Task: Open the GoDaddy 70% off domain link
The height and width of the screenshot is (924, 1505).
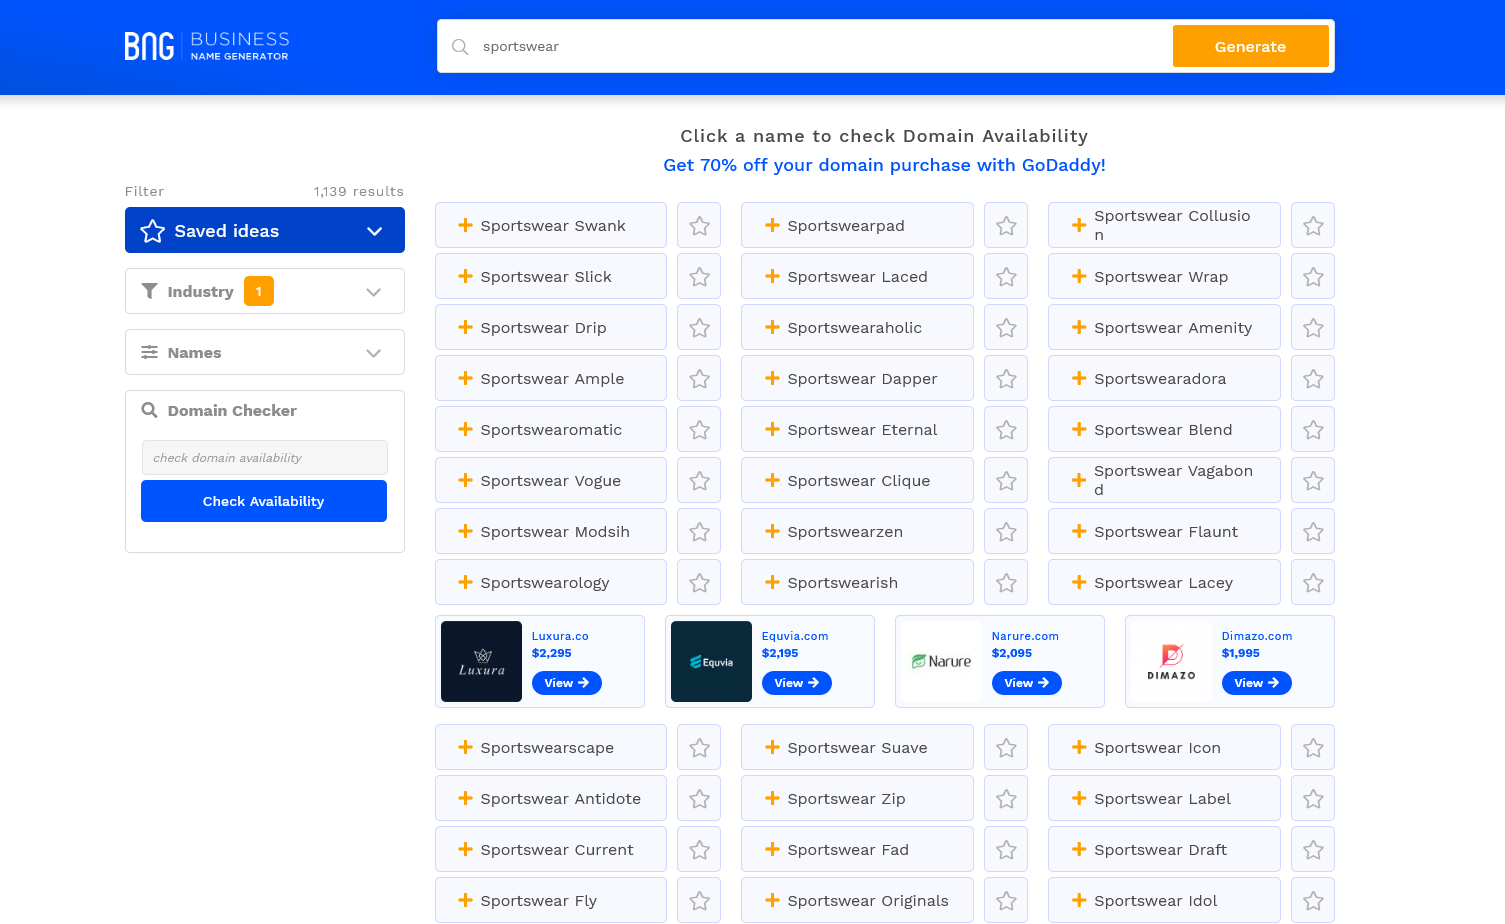Action: tap(884, 165)
